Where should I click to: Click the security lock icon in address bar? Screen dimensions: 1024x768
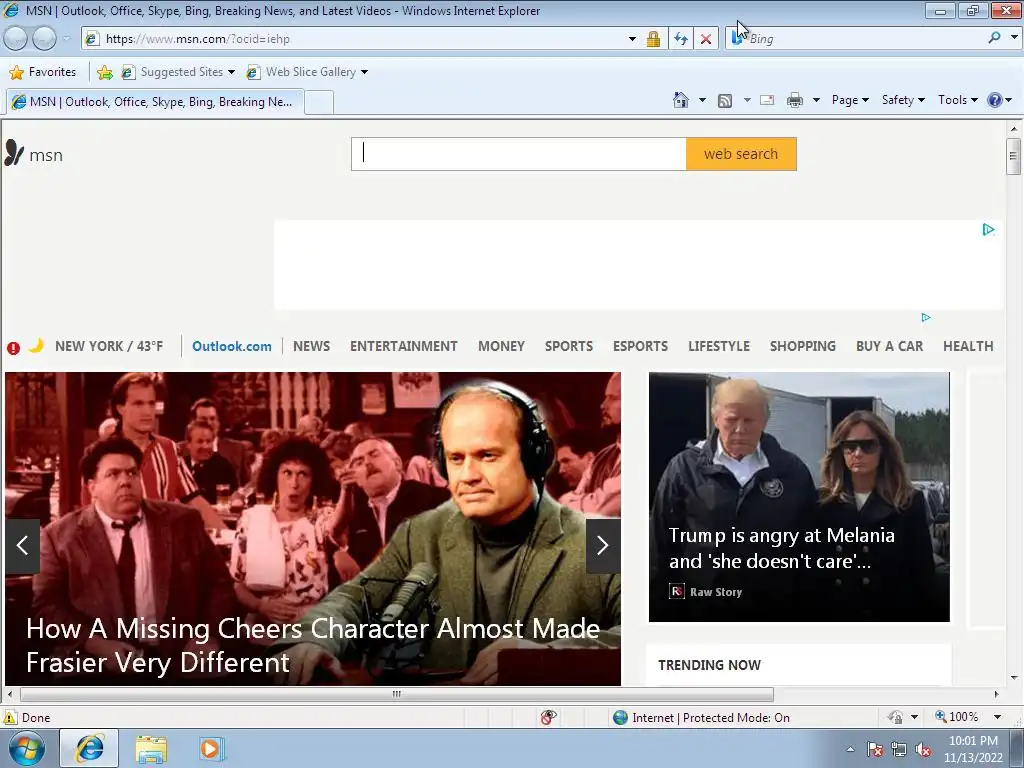pyautogui.click(x=653, y=39)
